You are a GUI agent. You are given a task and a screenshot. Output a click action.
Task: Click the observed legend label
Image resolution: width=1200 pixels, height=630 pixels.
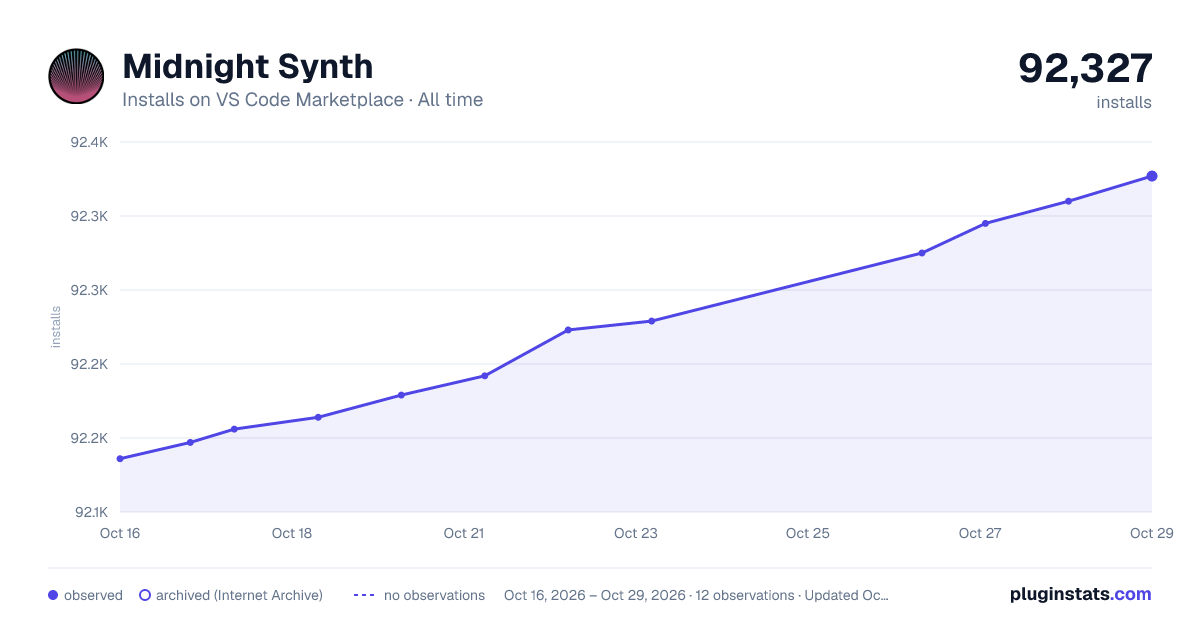(x=93, y=595)
